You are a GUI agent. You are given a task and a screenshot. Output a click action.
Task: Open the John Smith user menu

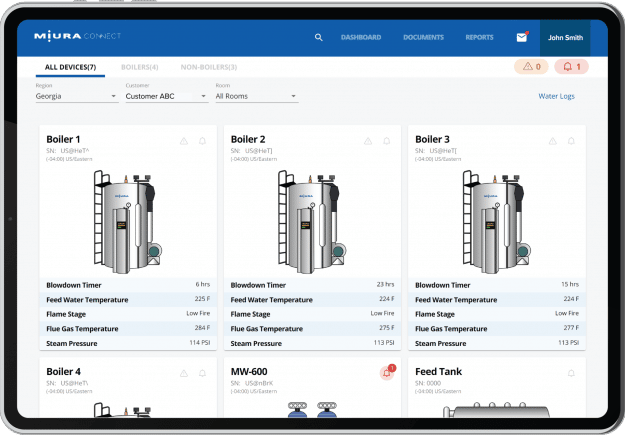565,38
